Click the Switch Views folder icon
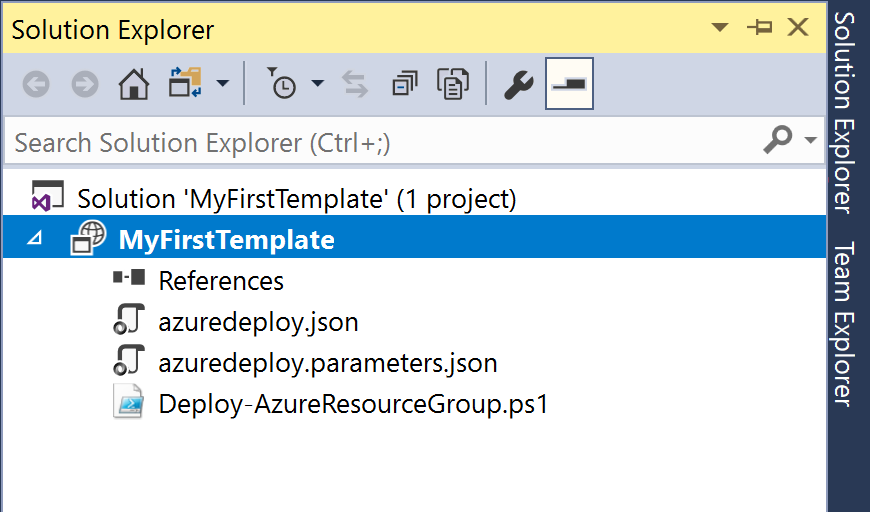 [185, 83]
